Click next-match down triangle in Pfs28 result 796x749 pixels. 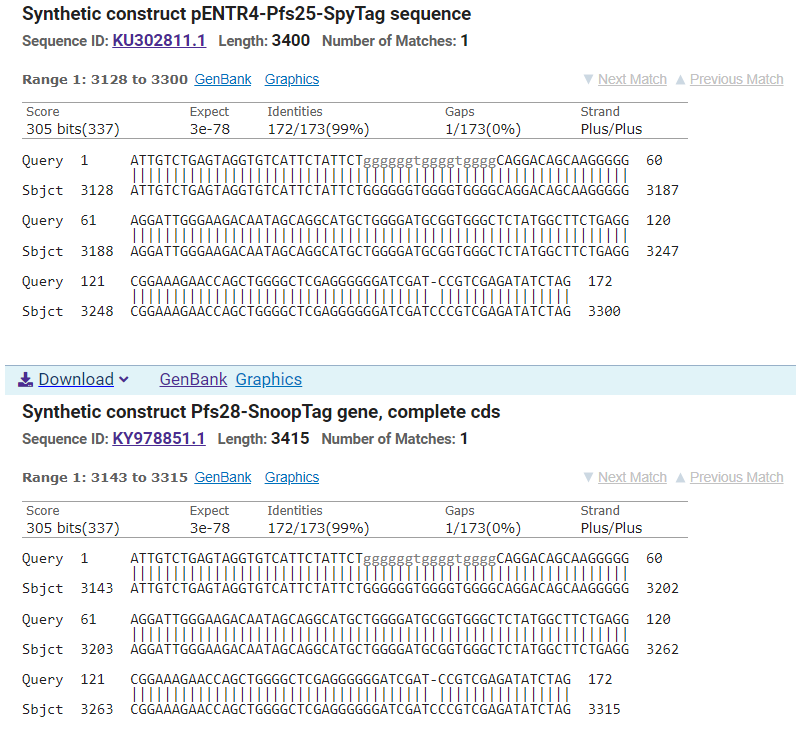pos(588,478)
